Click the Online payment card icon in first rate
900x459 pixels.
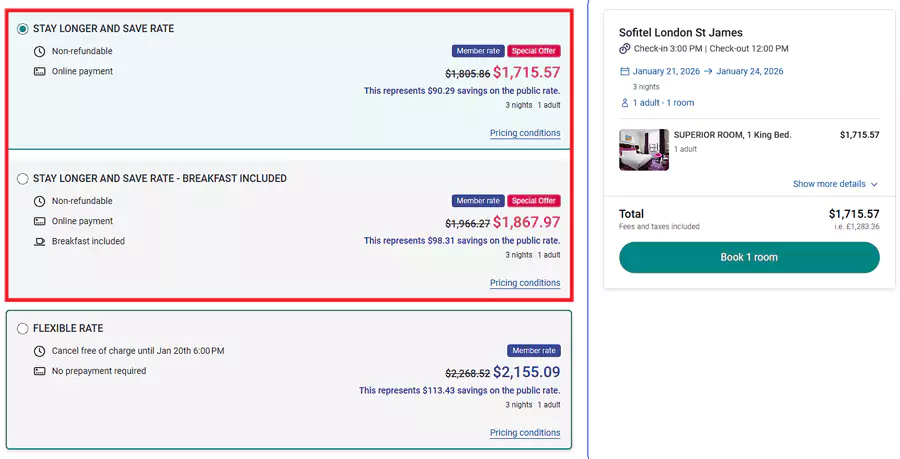click(40, 72)
